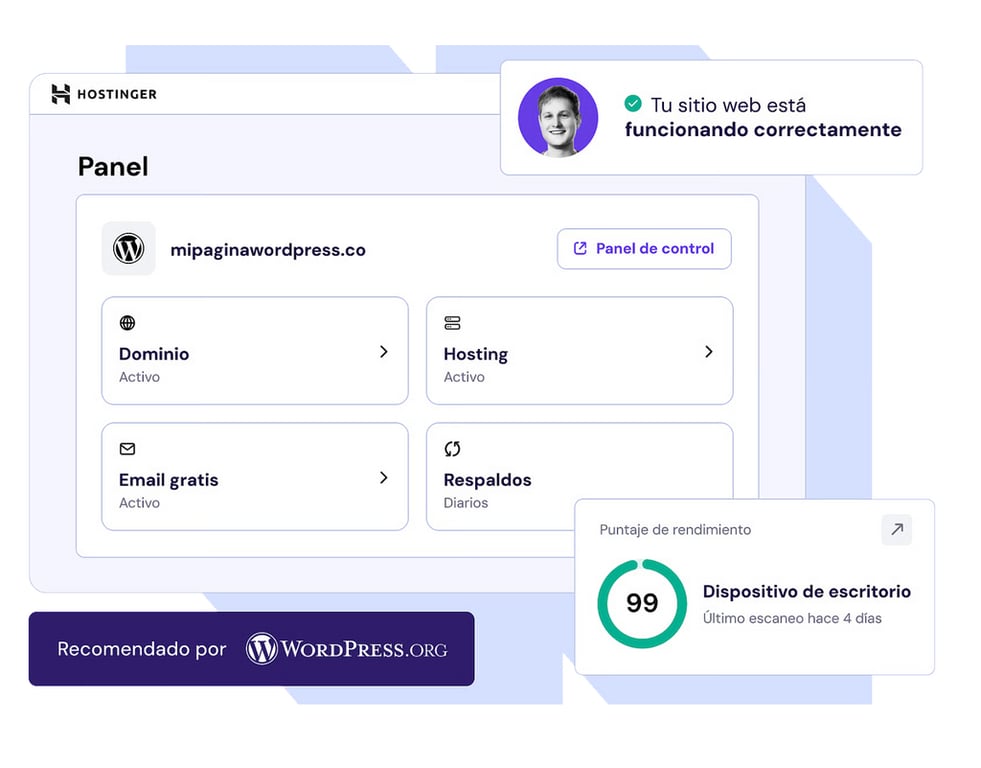The image size is (981, 768).
Task: Expand the Dominio section chevron
Action: (x=383, y=352)
